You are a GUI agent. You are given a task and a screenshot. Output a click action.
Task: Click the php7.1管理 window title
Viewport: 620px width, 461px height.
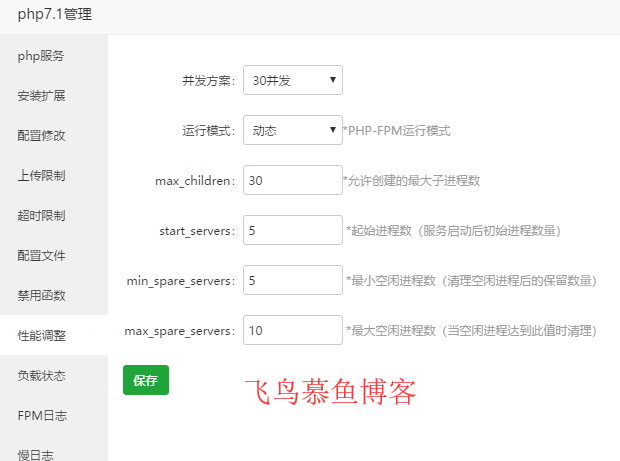59,15
